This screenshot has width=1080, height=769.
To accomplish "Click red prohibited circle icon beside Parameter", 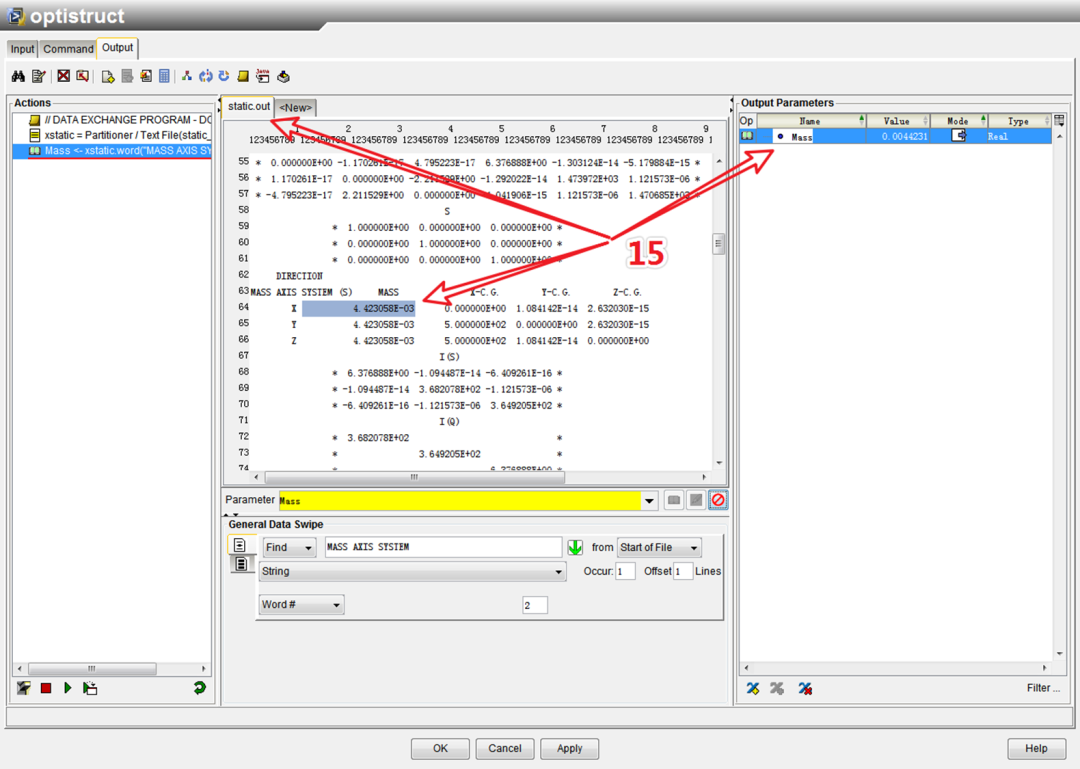I will pos(718,500).
